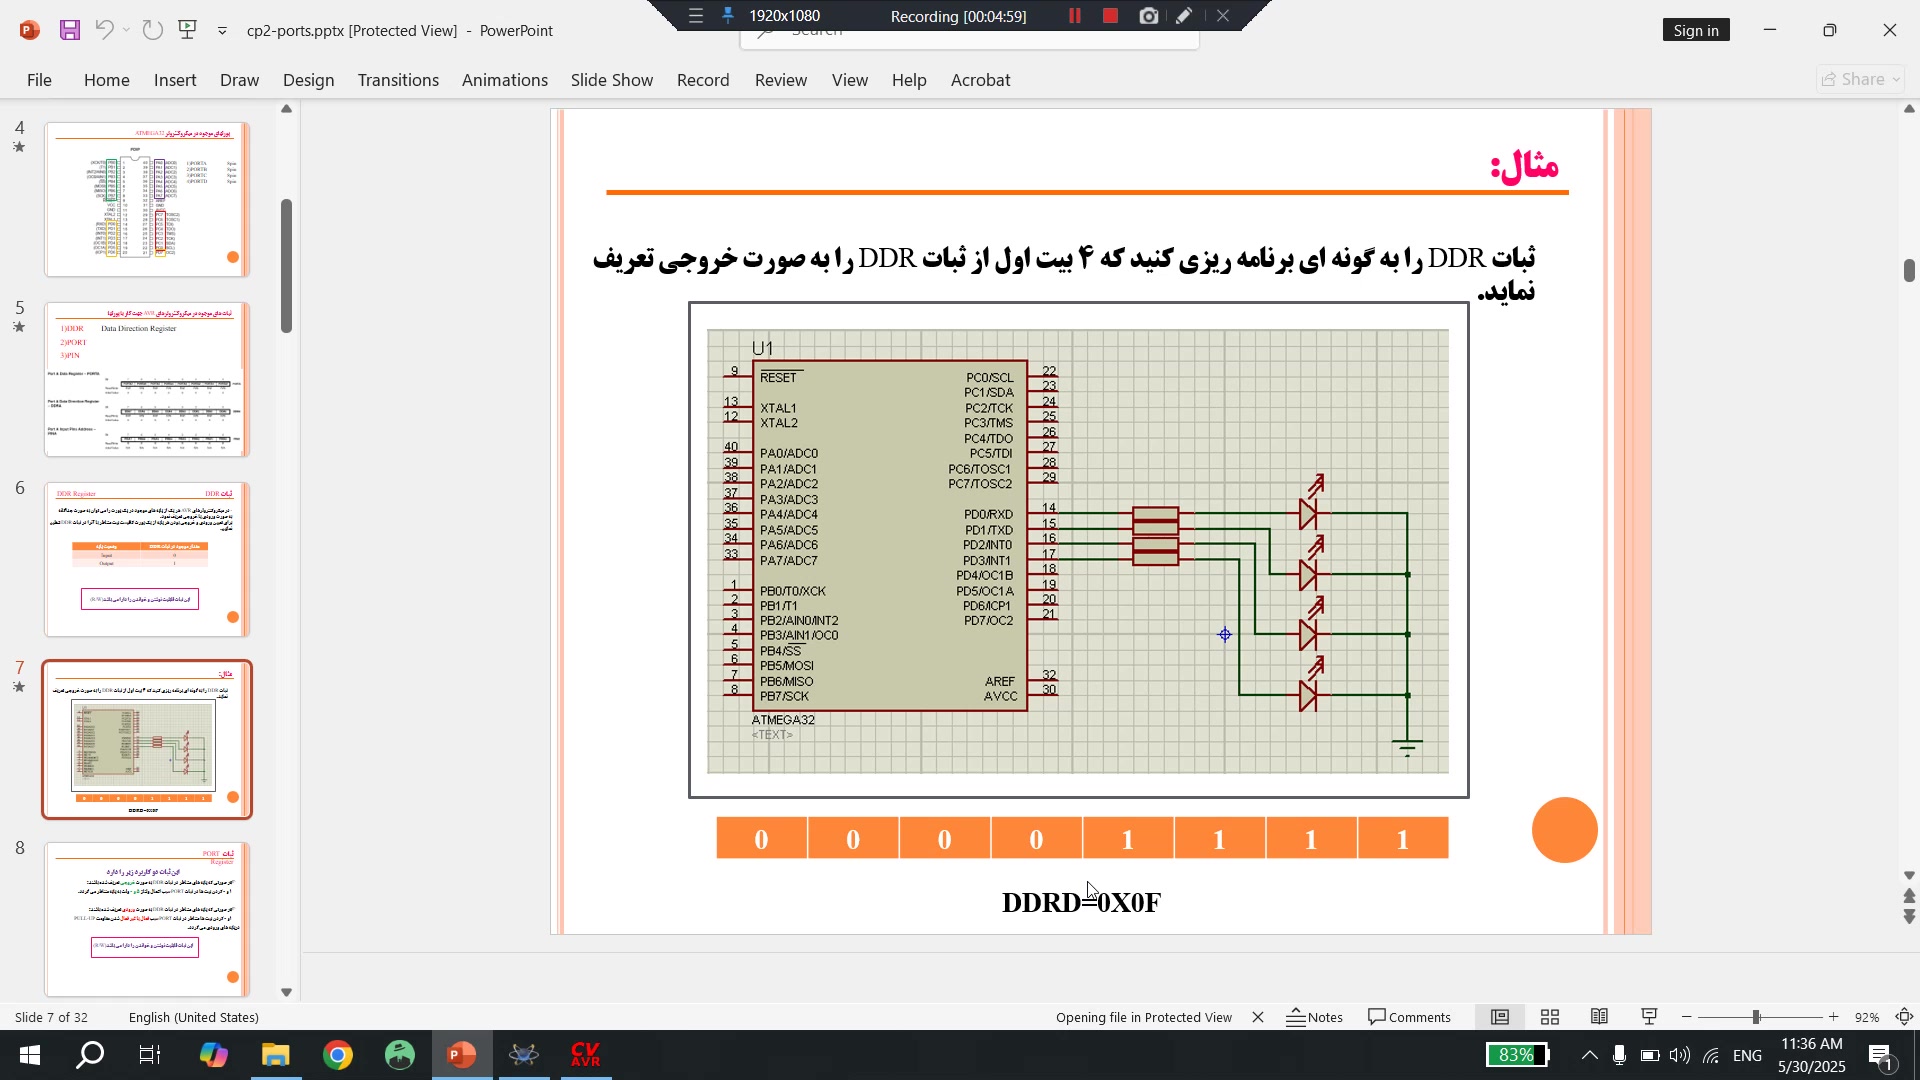Screen dimensions: 1920x1080
Task: Click fit slide to window icon
Action: click(1905, 1017)
